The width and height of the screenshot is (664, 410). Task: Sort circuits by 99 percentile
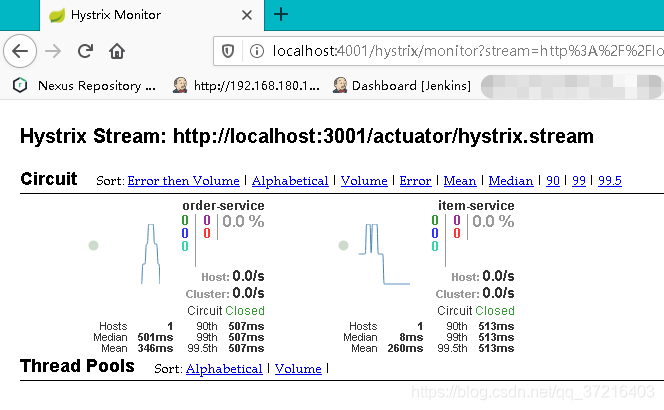pyautogui.click(x=579, y=181)
